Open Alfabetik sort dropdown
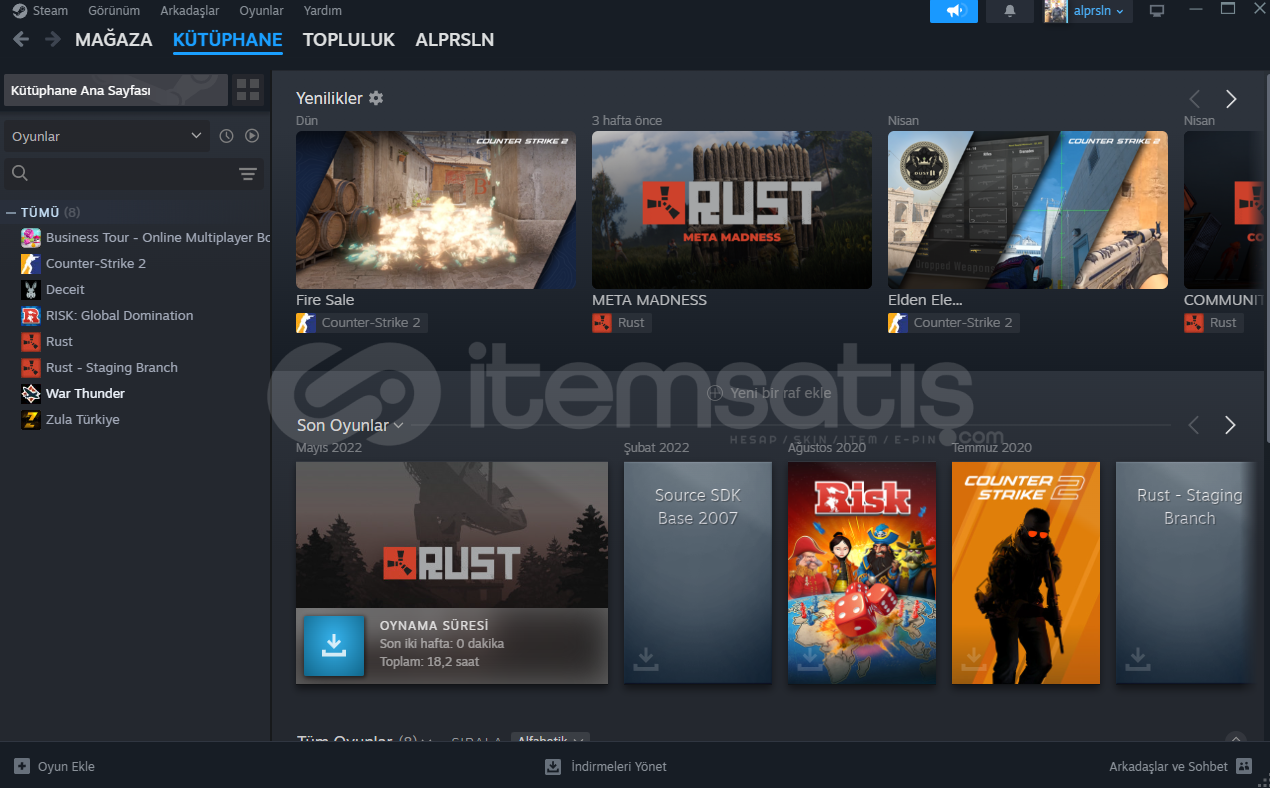 (x=550, y=741)
